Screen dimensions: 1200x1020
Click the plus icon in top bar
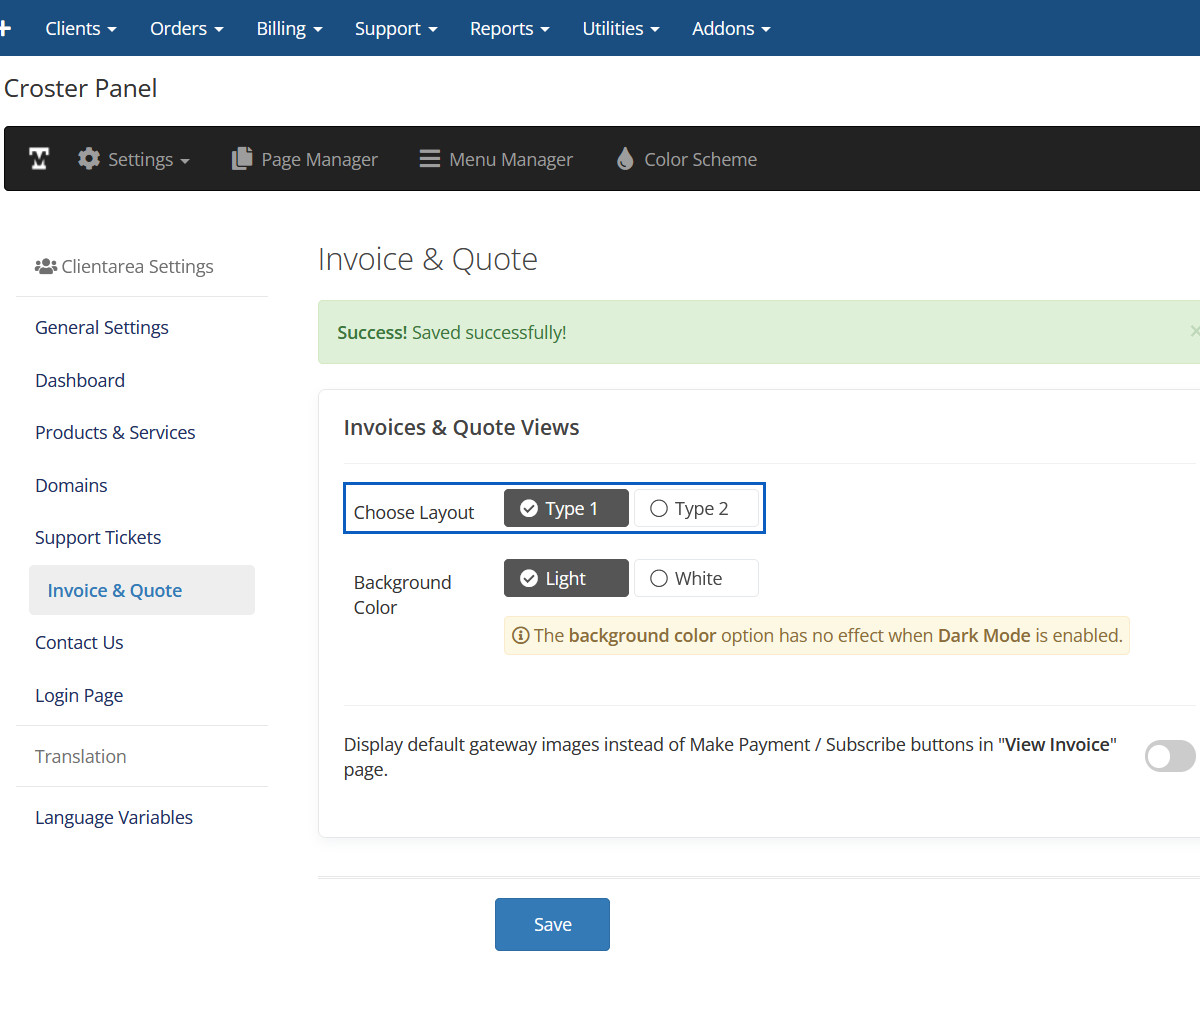(5, 28)
